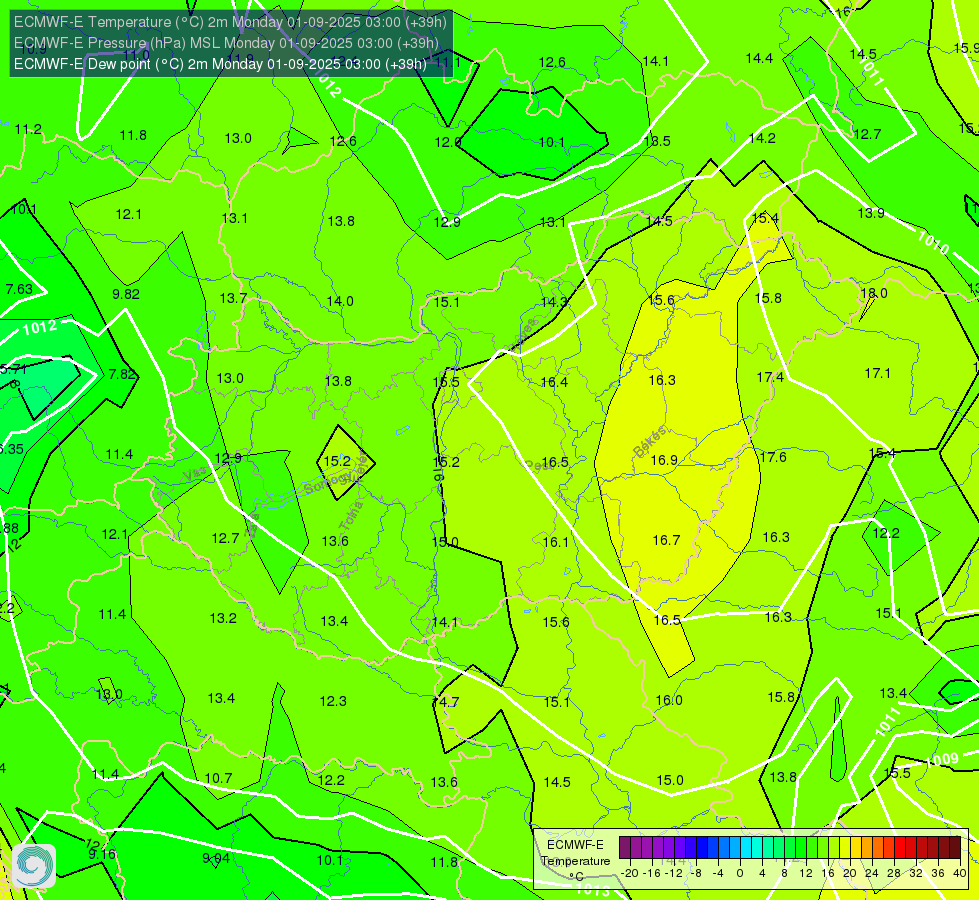
Task: Click the 11.2 temperature value
Action: [x=28, y=129]
